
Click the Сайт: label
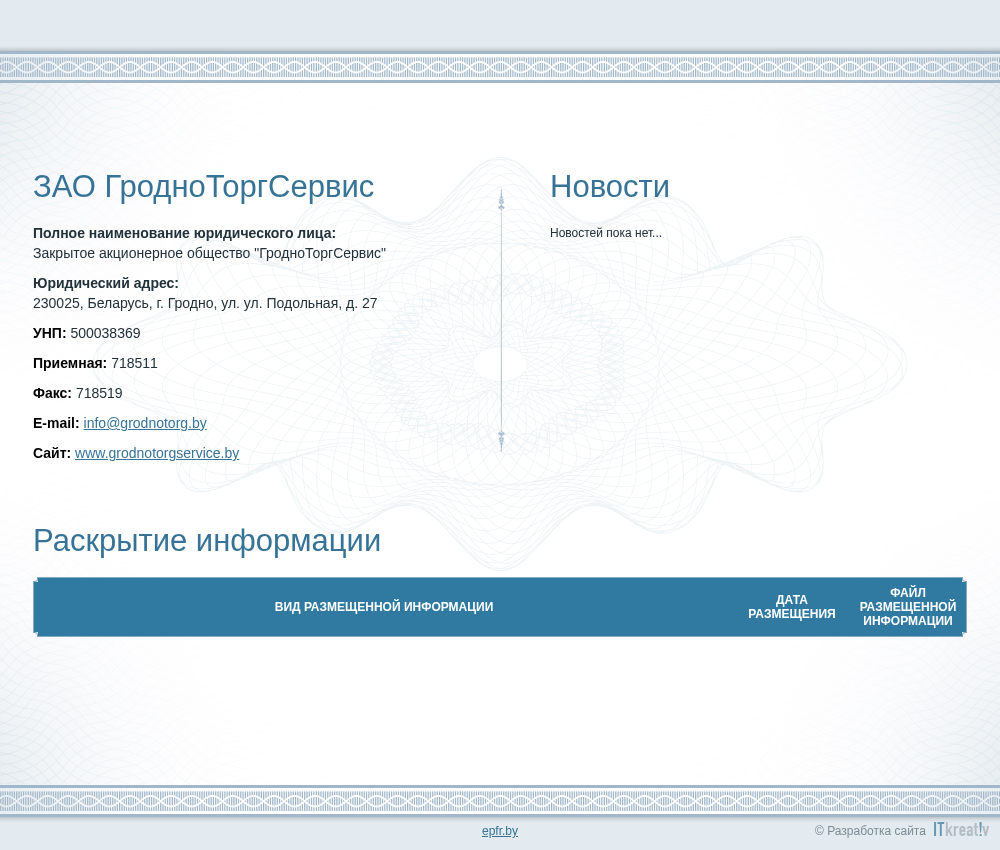pyautogui.click(x=52, y=453)
